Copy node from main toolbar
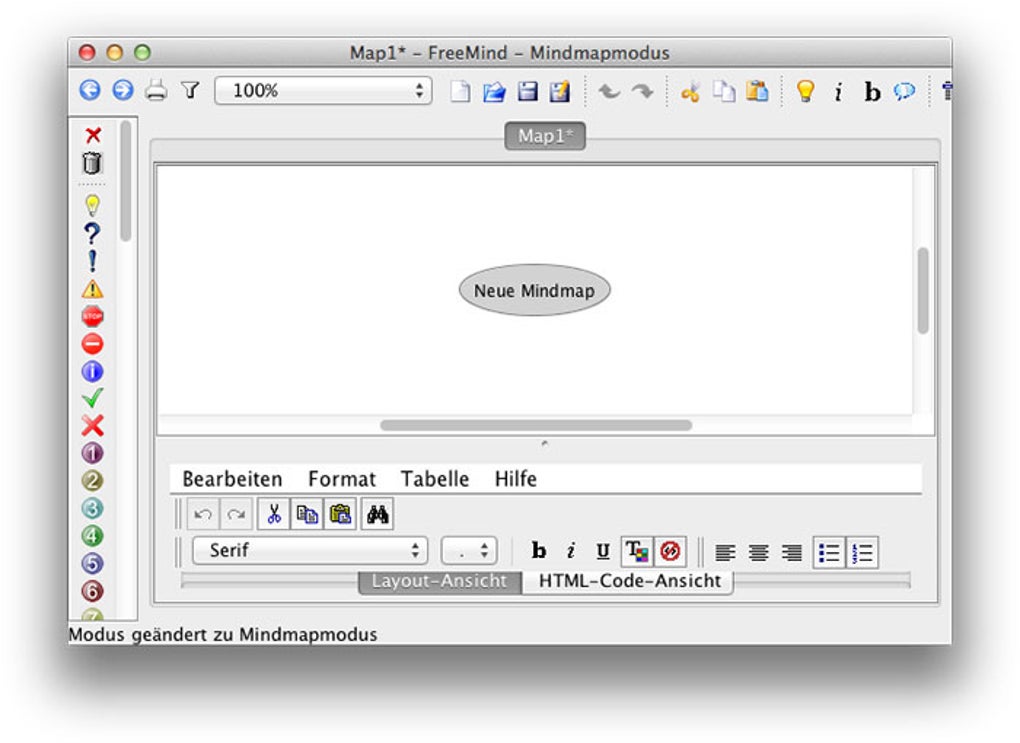Viewport: 1020px width, 743px height. tap(724, 91)
